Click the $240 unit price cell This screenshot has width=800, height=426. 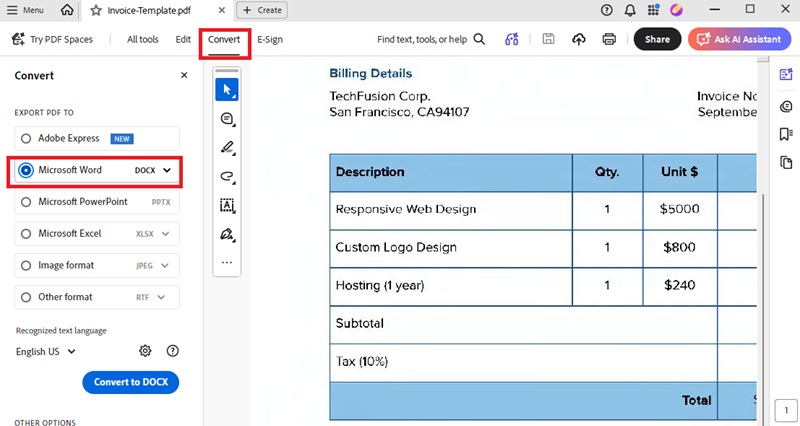click(x=680, y=285)
